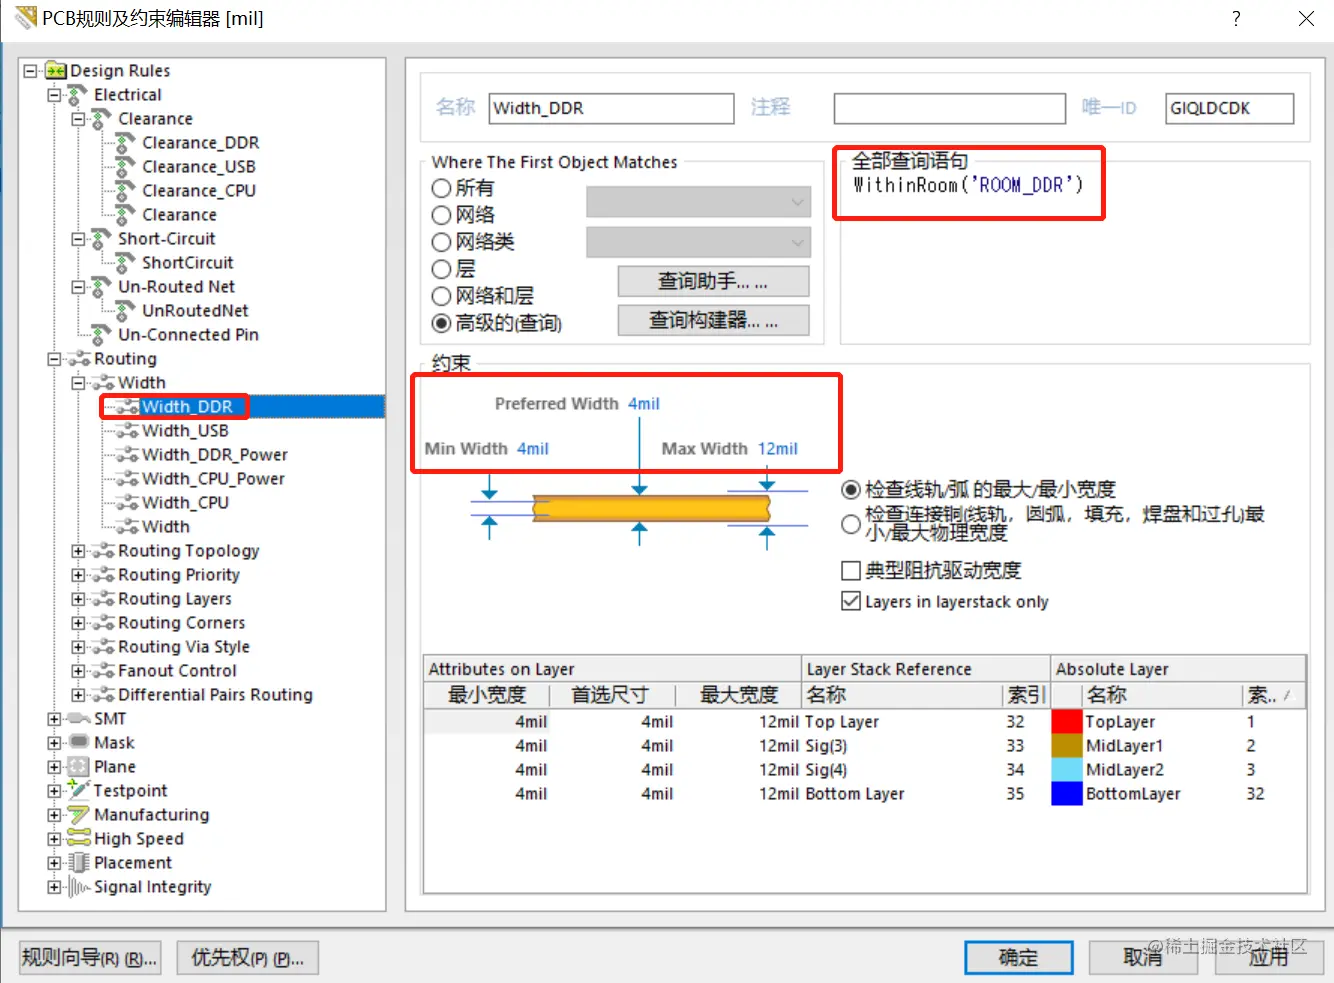Click the ShortCircuit rule icon

click(126, 263)
